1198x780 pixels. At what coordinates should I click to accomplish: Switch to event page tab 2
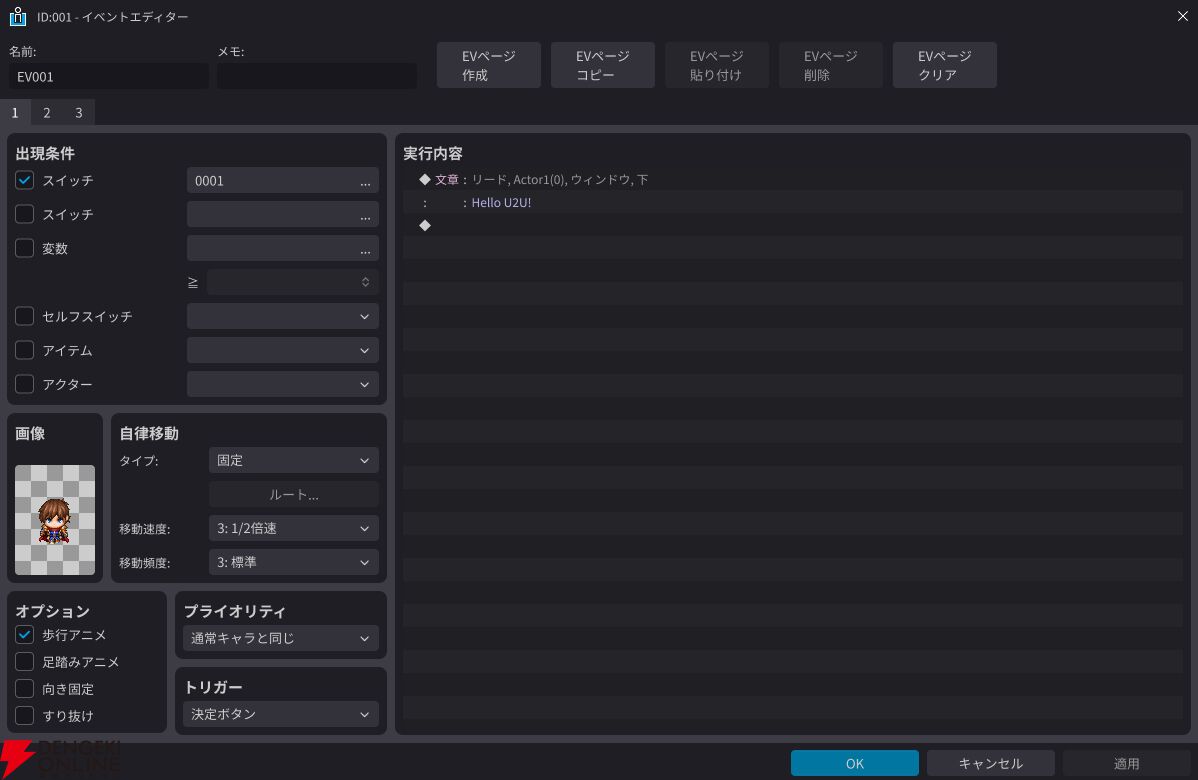(47, 112)
